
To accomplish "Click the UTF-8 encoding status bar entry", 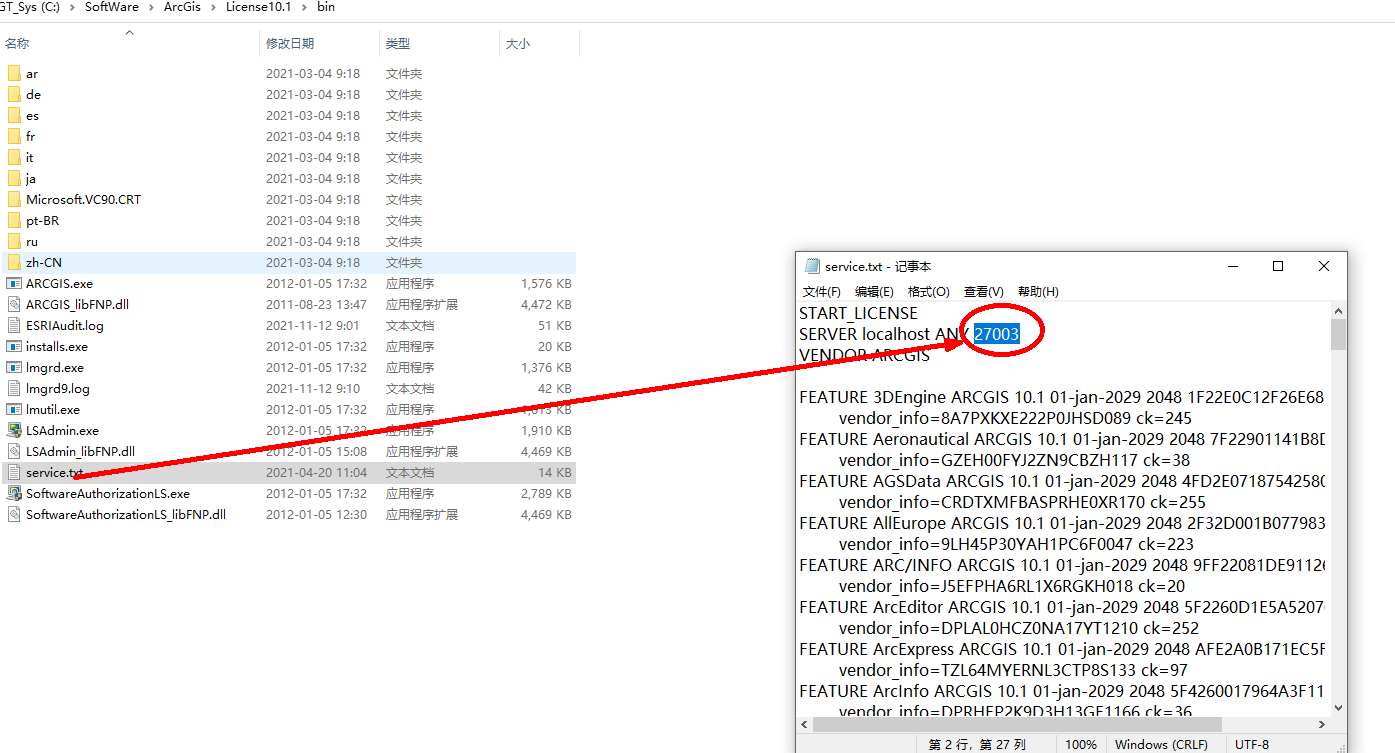I will [1252, 744].
